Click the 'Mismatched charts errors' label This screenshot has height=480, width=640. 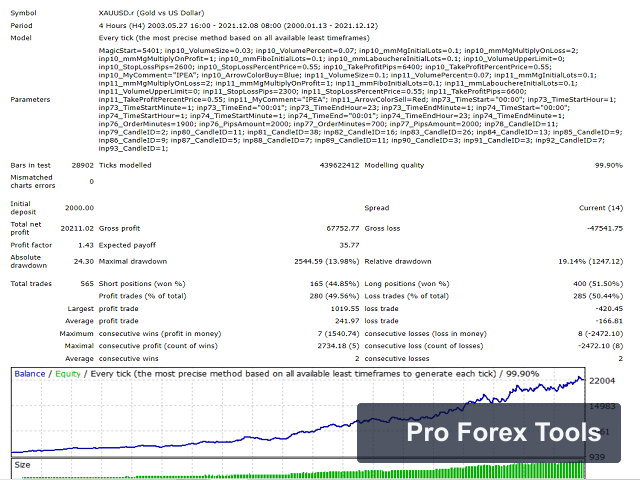33,182
